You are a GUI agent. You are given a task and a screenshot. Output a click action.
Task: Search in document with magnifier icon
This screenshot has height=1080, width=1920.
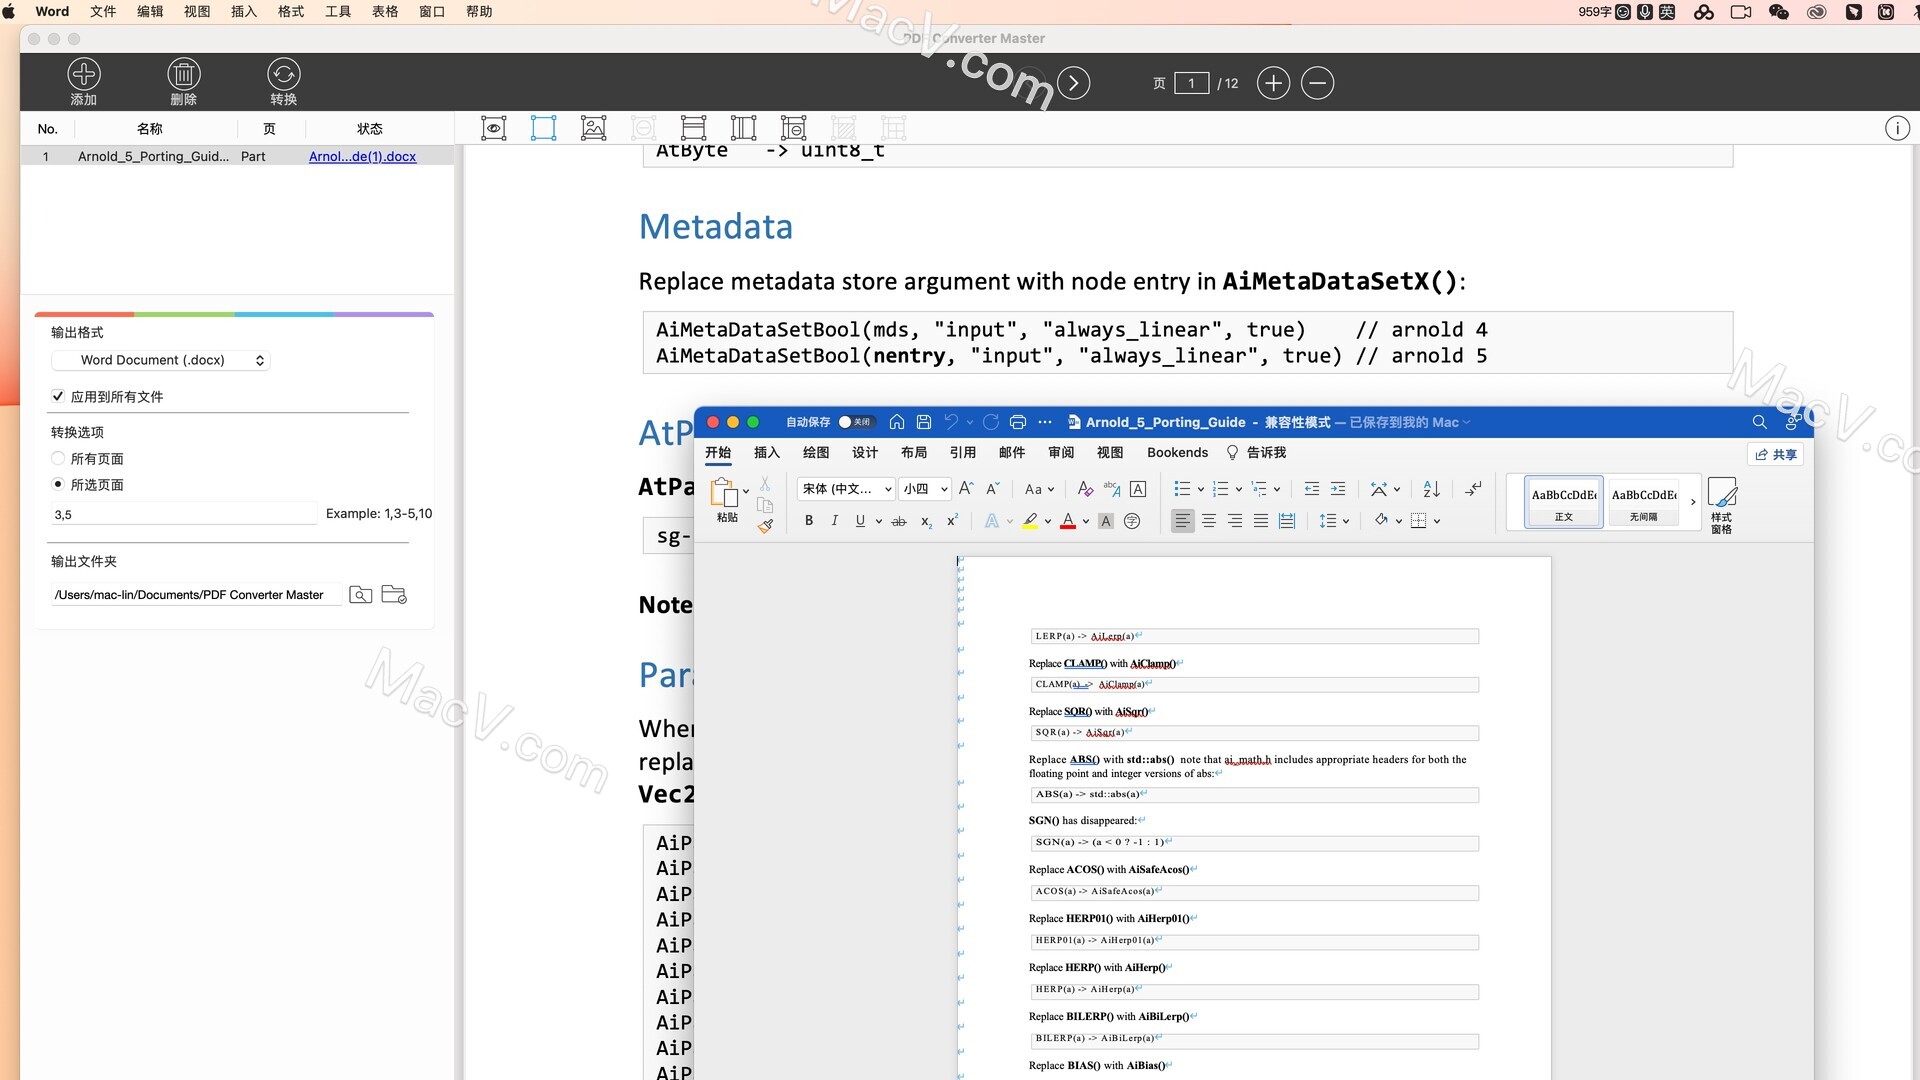pos(1760,422)
